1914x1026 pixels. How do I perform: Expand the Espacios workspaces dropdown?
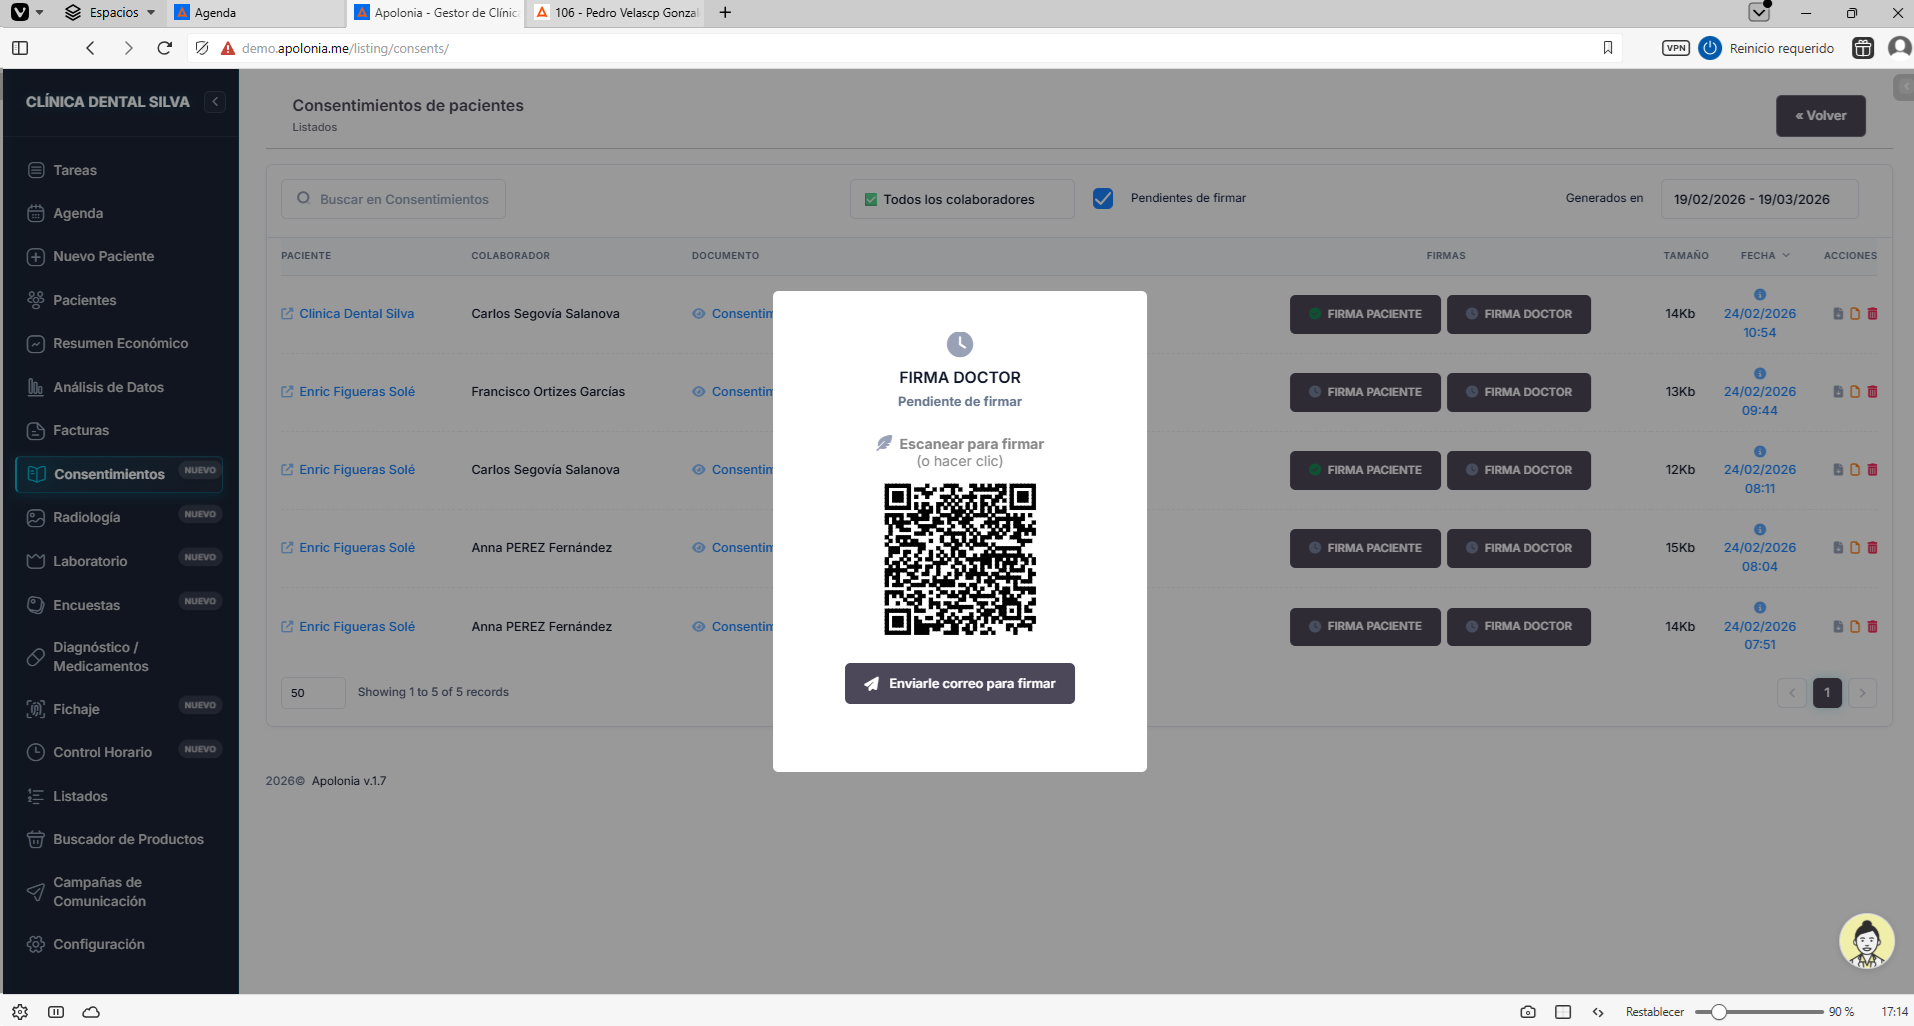coord(110,13)
